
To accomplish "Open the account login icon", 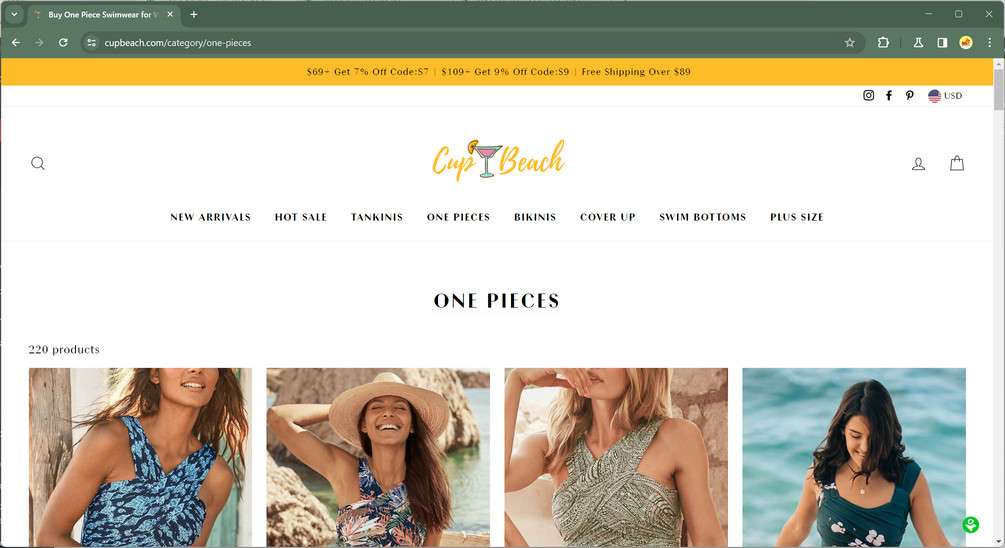I will point(918,163).
